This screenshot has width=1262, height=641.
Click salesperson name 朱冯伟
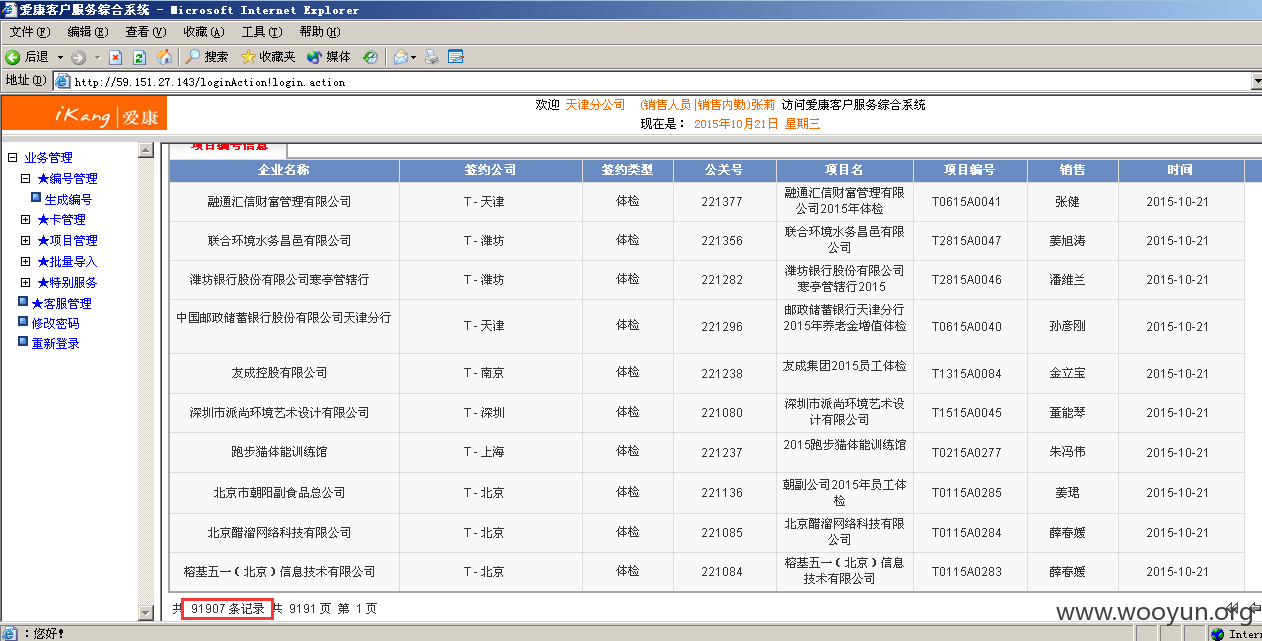coord(1067,453)
